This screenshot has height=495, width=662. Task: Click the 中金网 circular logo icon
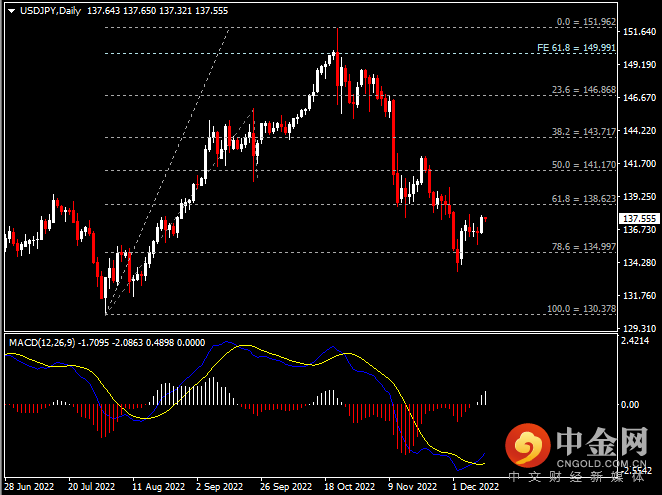[526, 447]
